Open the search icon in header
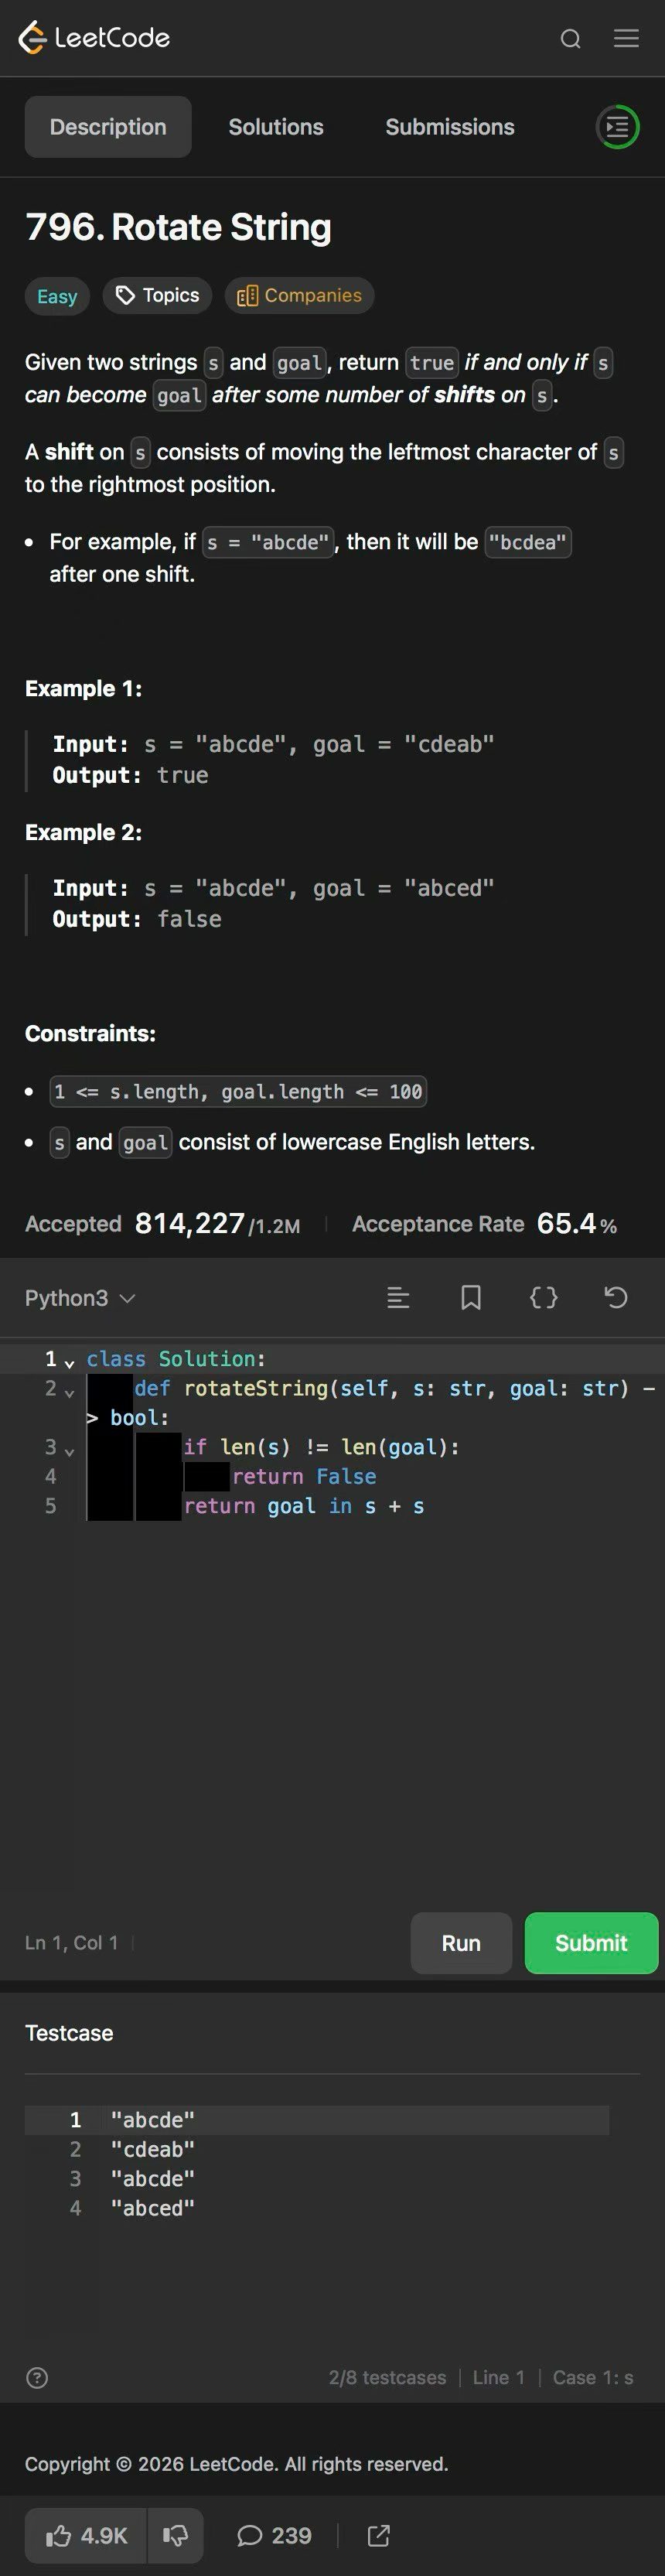Image resolution: width=665 pixels, height=2576 pixels. coord(570,39)
